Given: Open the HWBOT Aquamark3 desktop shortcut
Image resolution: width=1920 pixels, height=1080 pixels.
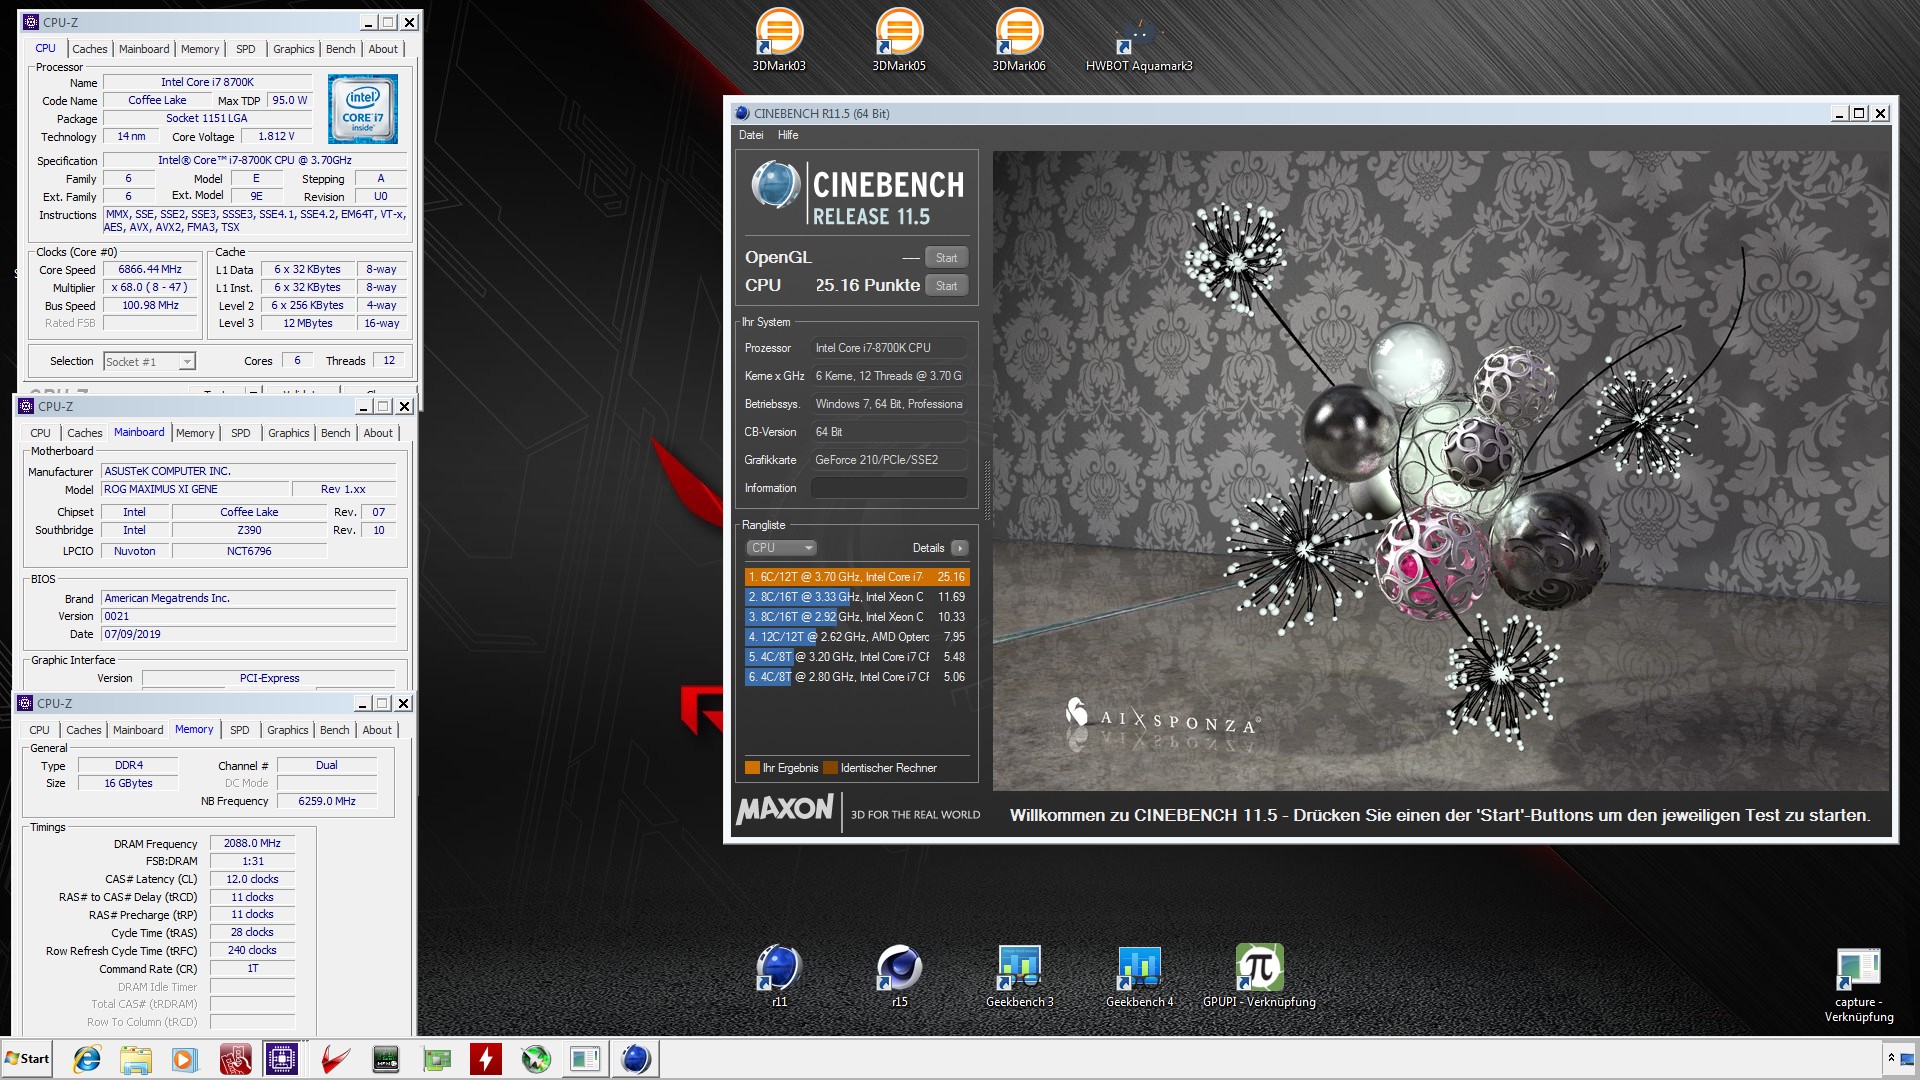Looking at the screenshot, I should [x=1139, y=40].
